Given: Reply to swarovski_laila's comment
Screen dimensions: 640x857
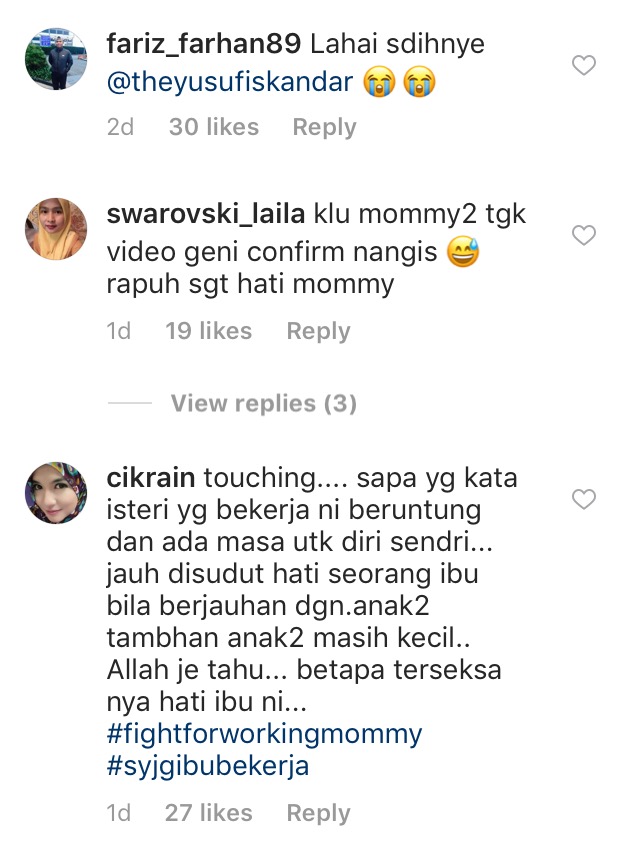Looking at the screenshot, I should tap(319, 331).
